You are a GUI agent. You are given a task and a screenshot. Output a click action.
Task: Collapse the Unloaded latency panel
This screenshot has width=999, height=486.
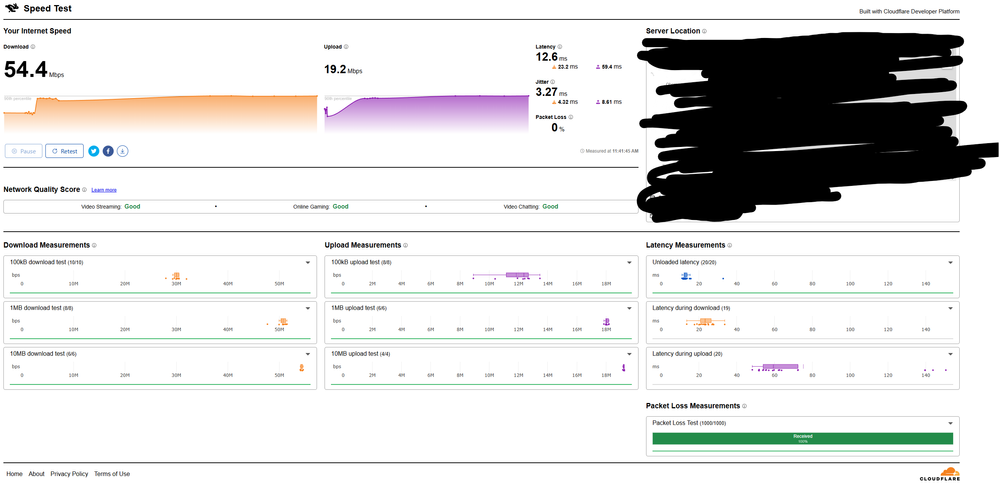click(x=951, y=263)
